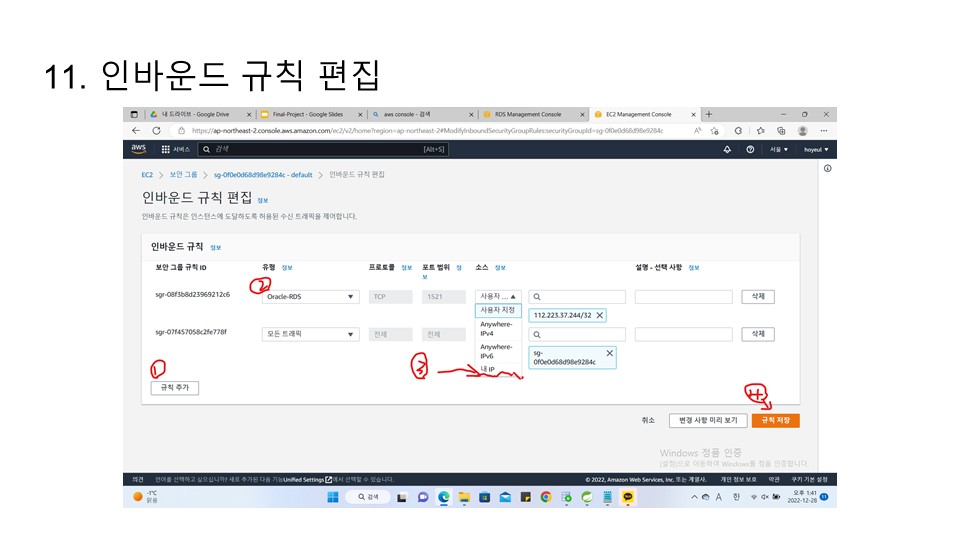This screenshot has height=540, width=960.
Task: Open the Mail app from taskbar
Action: [x=505, y=497]
